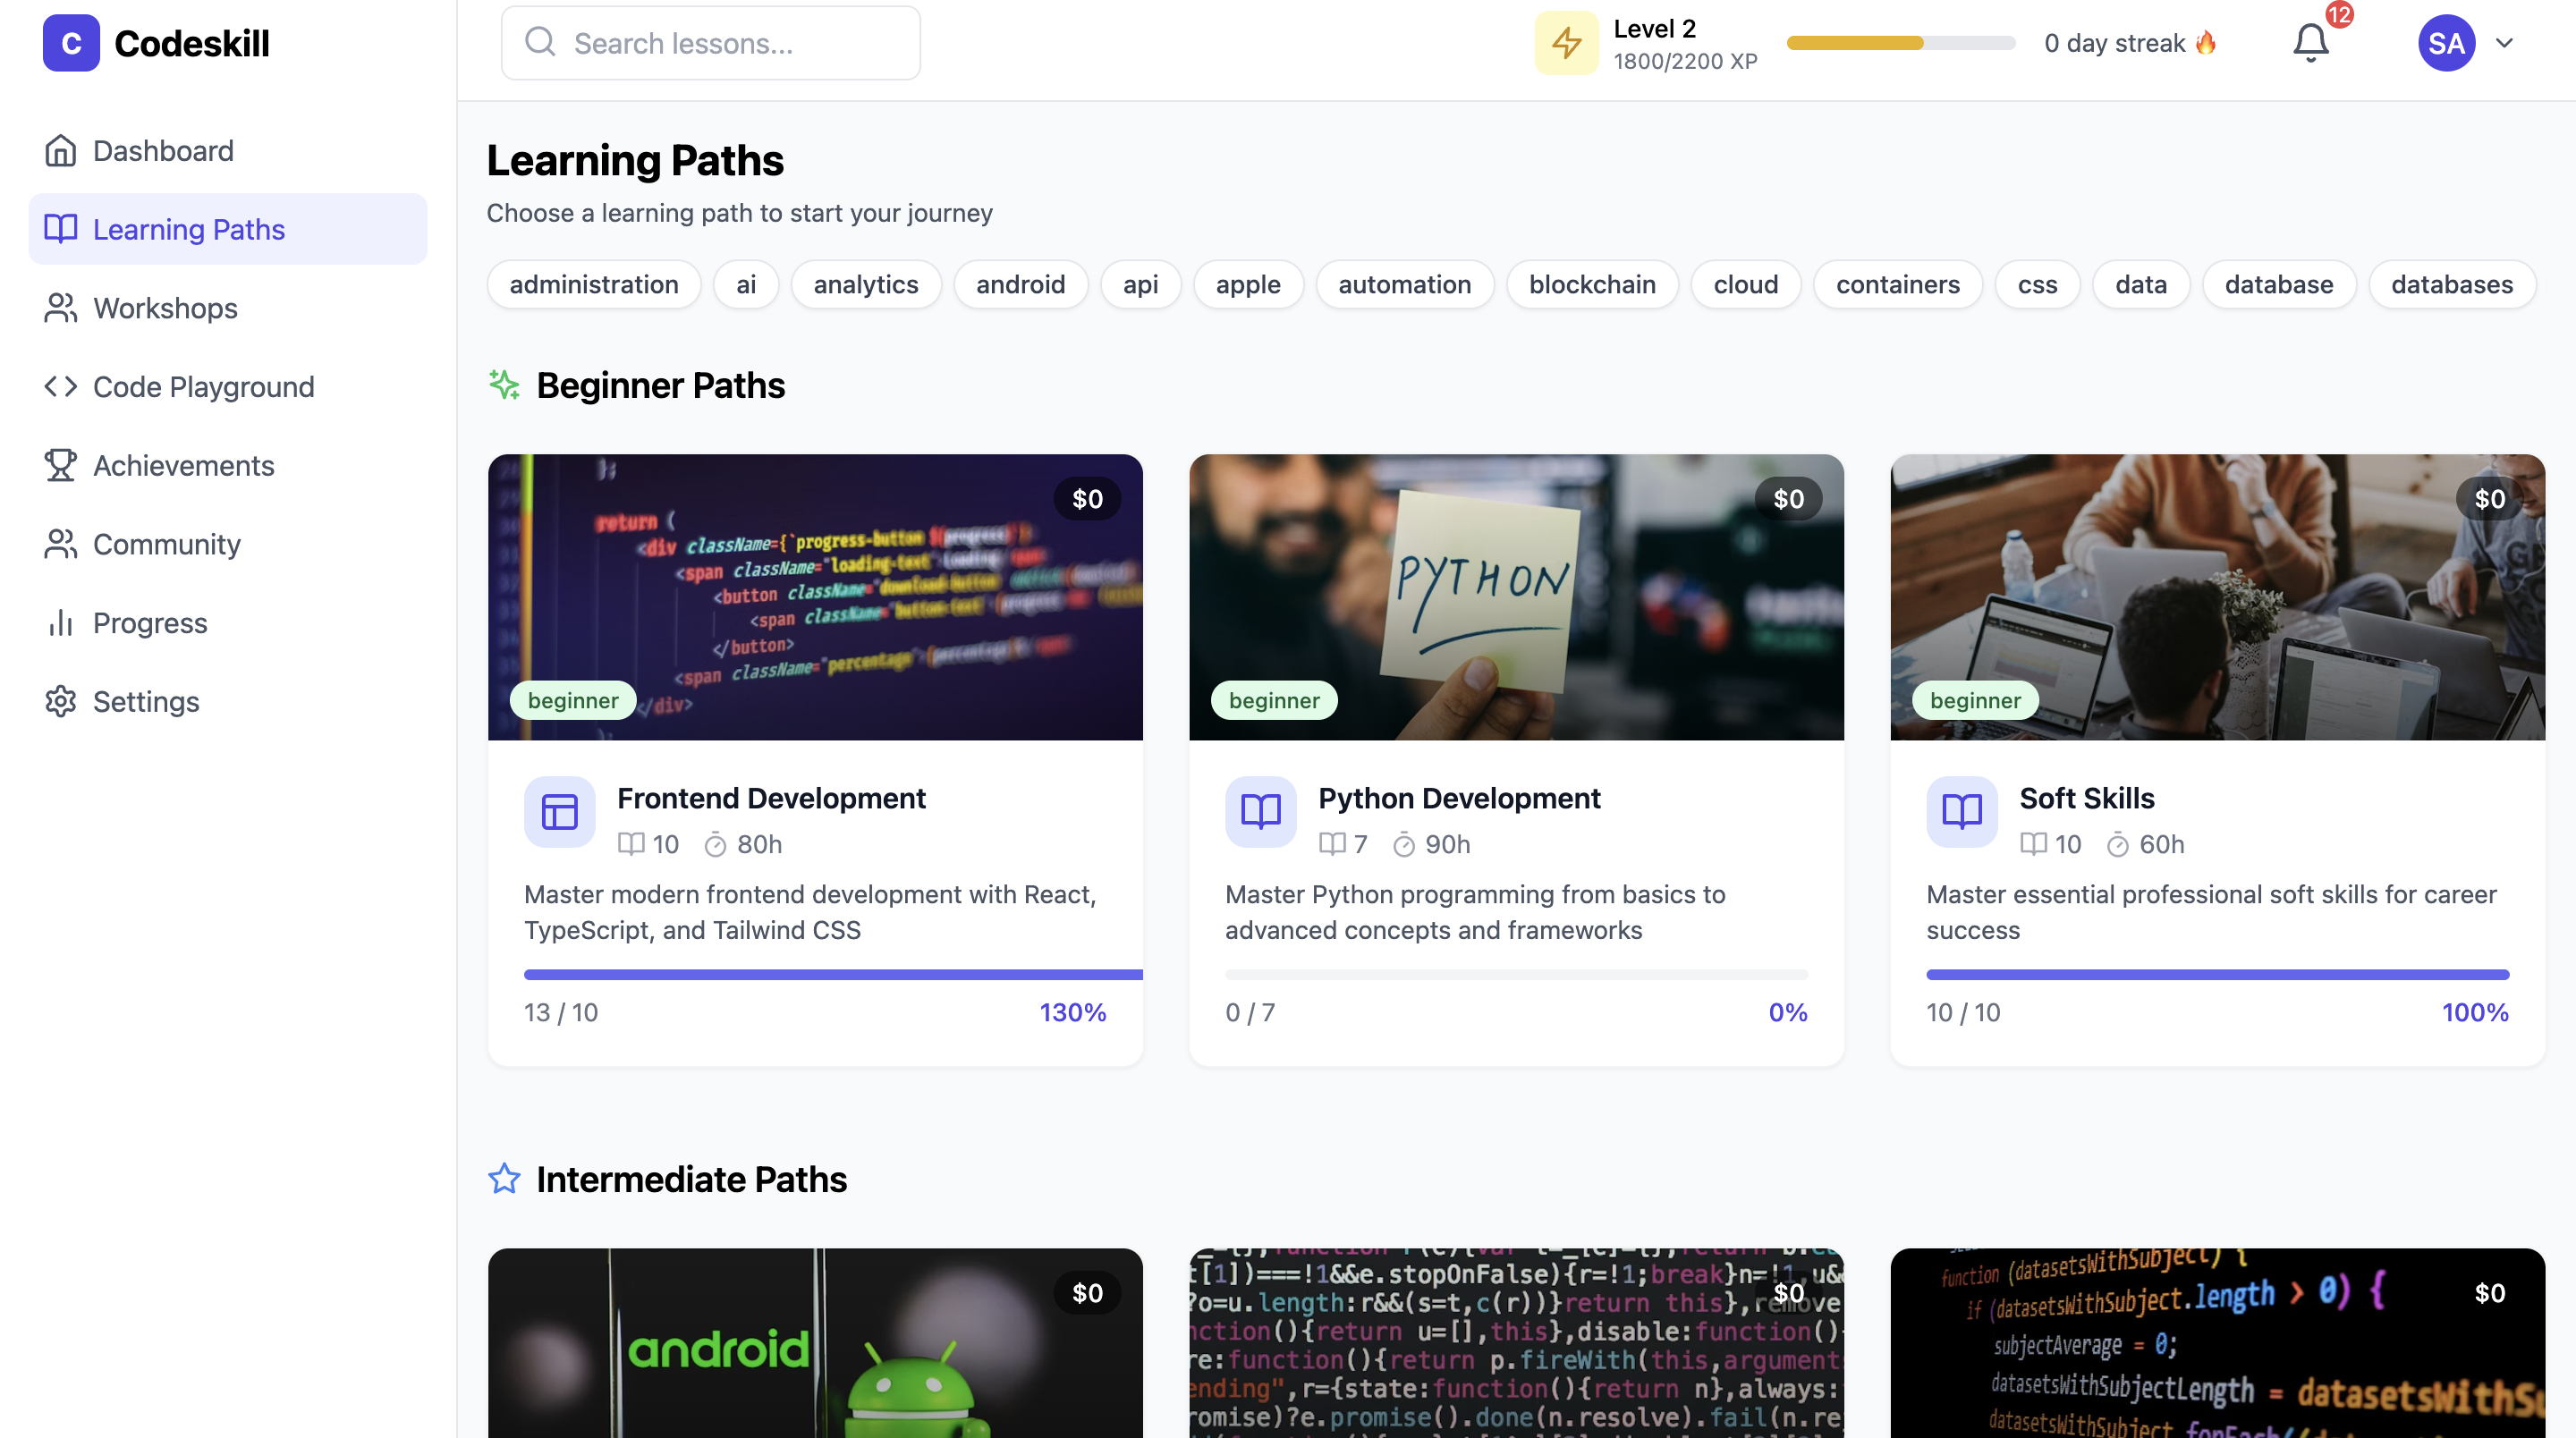The image size is (2576, 1438).
Task: Click the Frontend Development layout icon
Action: click(559, 811)
